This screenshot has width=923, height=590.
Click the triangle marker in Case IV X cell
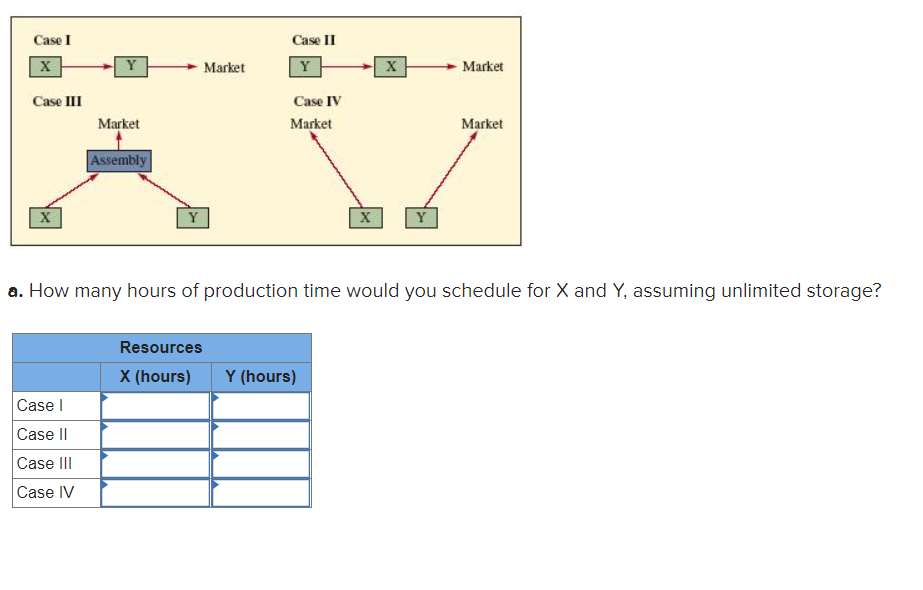[104, 486]
